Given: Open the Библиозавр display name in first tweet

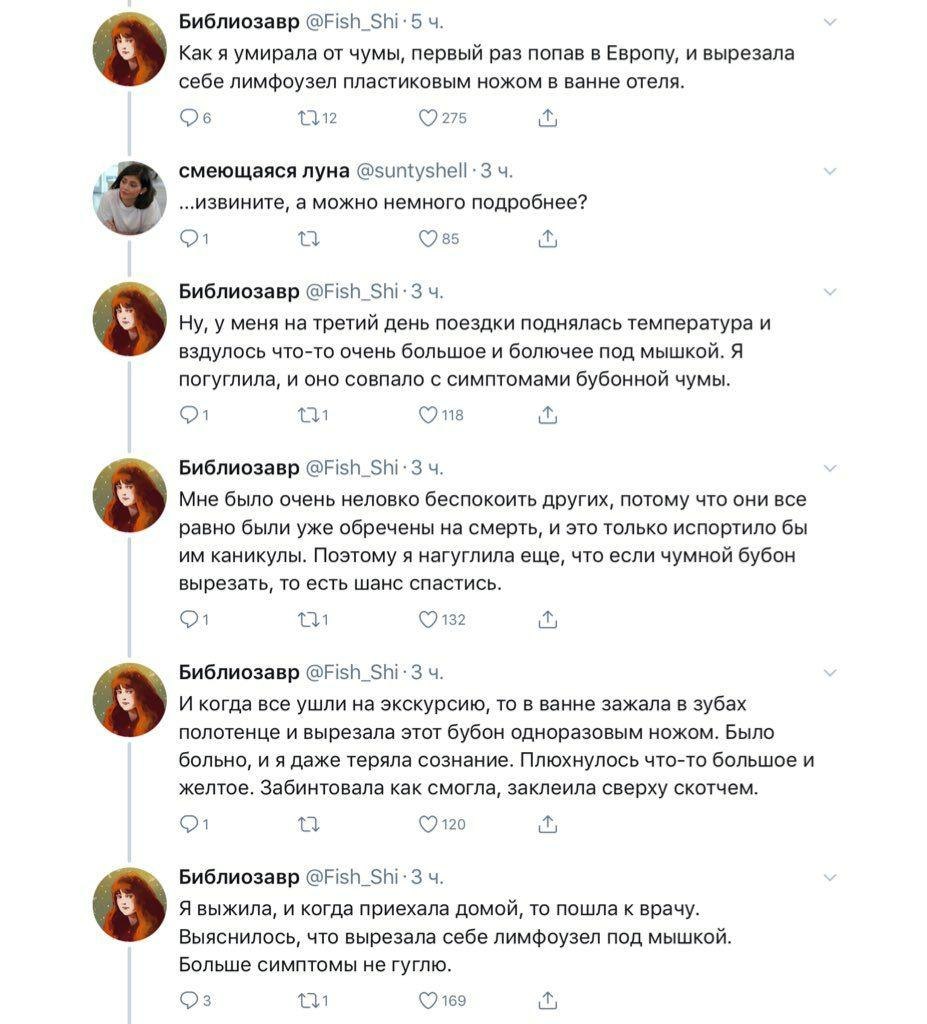Looking at the screenshot, I should (238, 22).
